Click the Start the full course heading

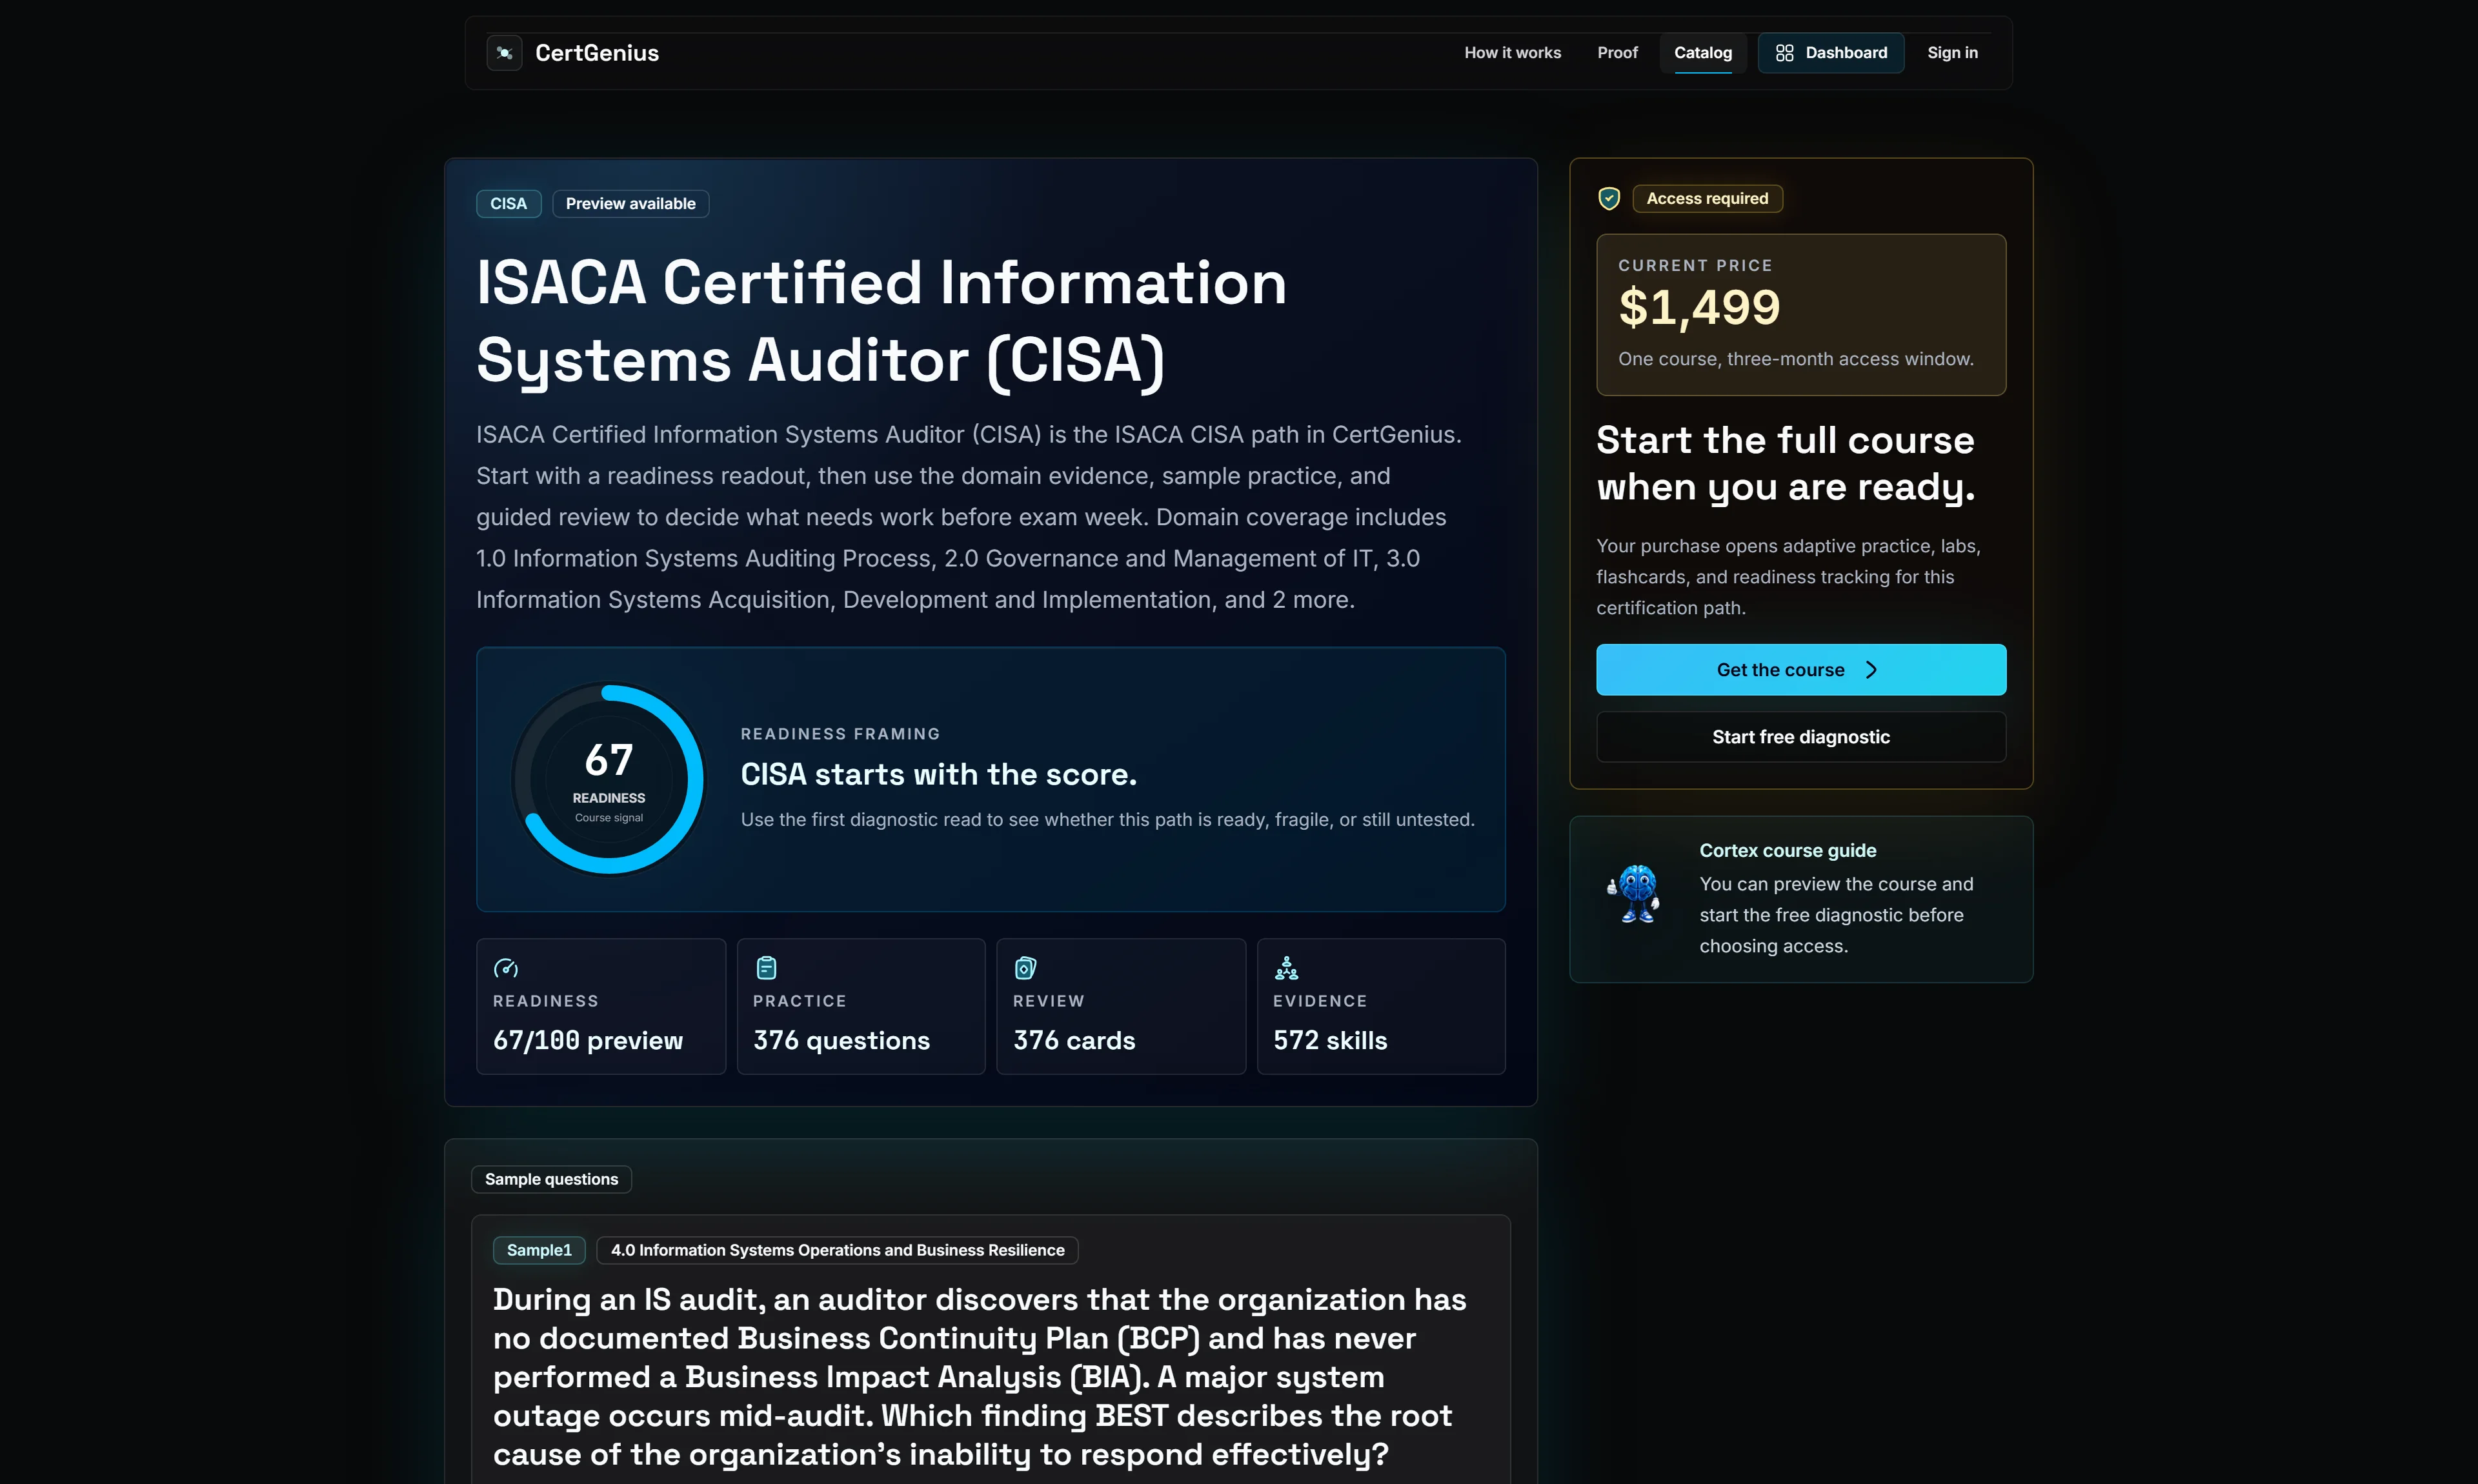[1785, 464]
